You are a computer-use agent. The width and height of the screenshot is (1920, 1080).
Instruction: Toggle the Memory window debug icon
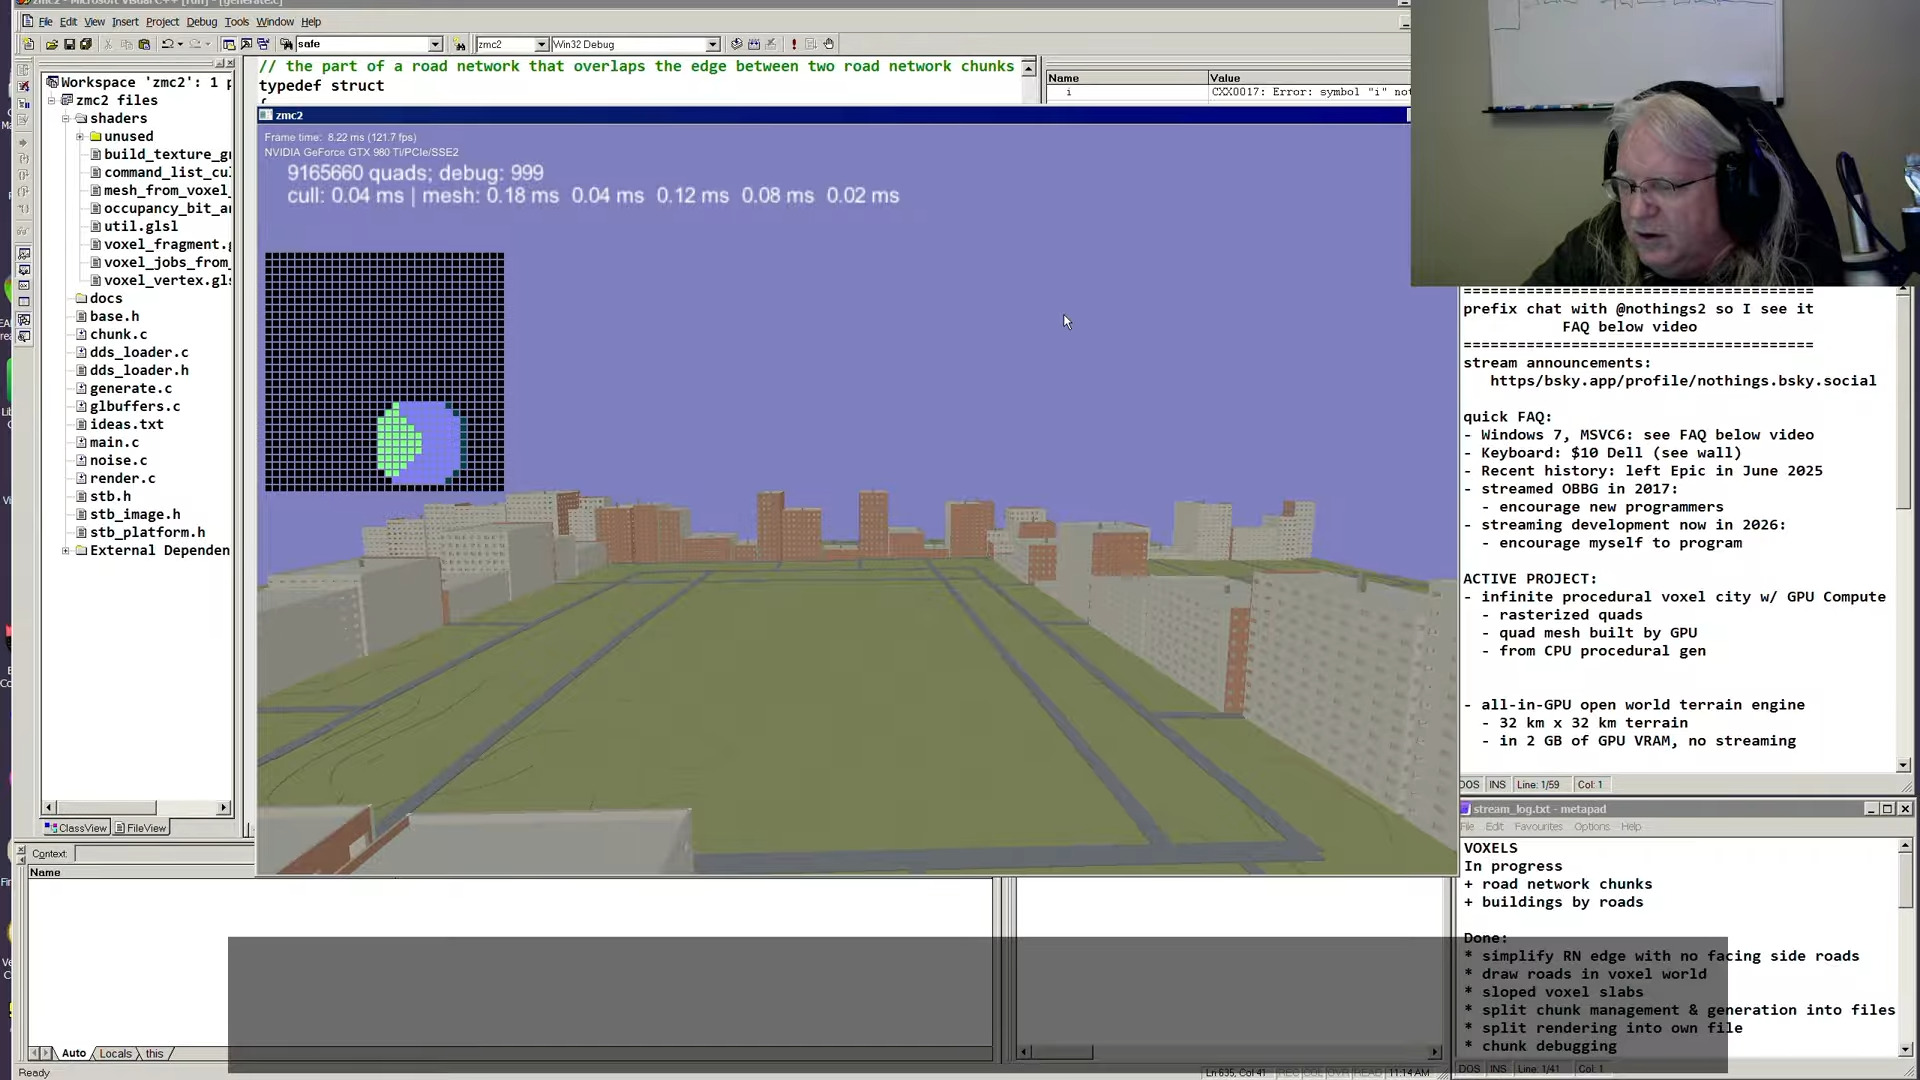point(23,302)
